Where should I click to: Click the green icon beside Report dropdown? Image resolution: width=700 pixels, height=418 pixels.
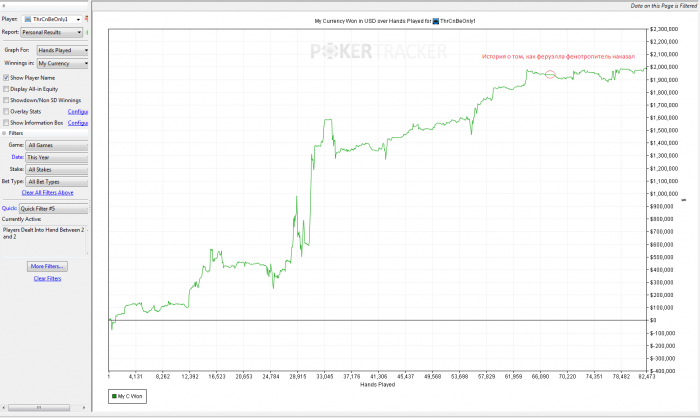tap(87, 32)
